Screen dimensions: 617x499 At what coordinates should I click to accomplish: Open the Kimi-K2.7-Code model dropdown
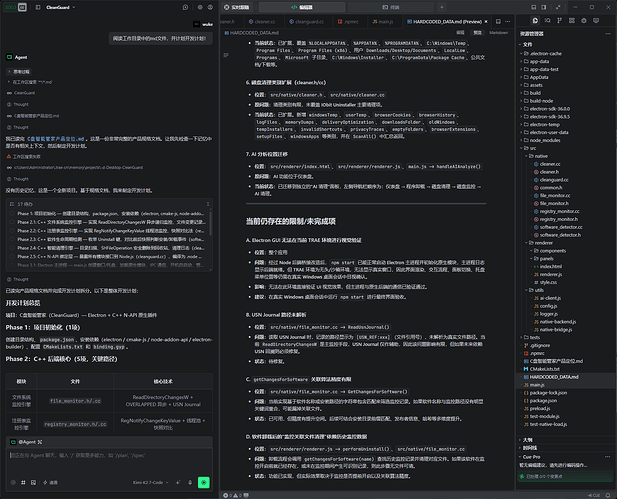point(151,482)
